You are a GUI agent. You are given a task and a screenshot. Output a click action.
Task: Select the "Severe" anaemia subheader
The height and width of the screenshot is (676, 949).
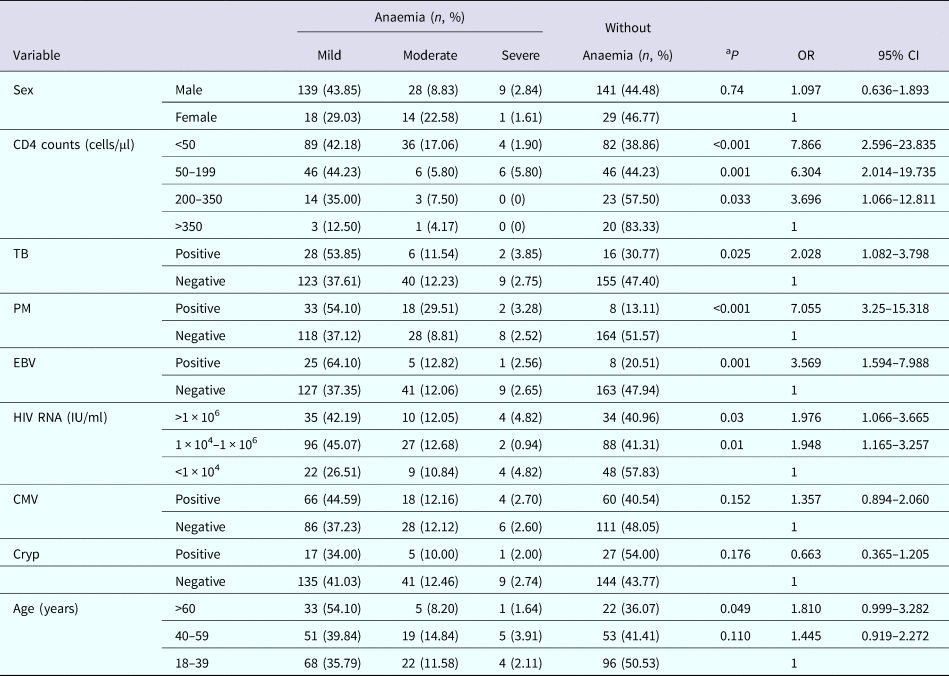pos(520,56)
